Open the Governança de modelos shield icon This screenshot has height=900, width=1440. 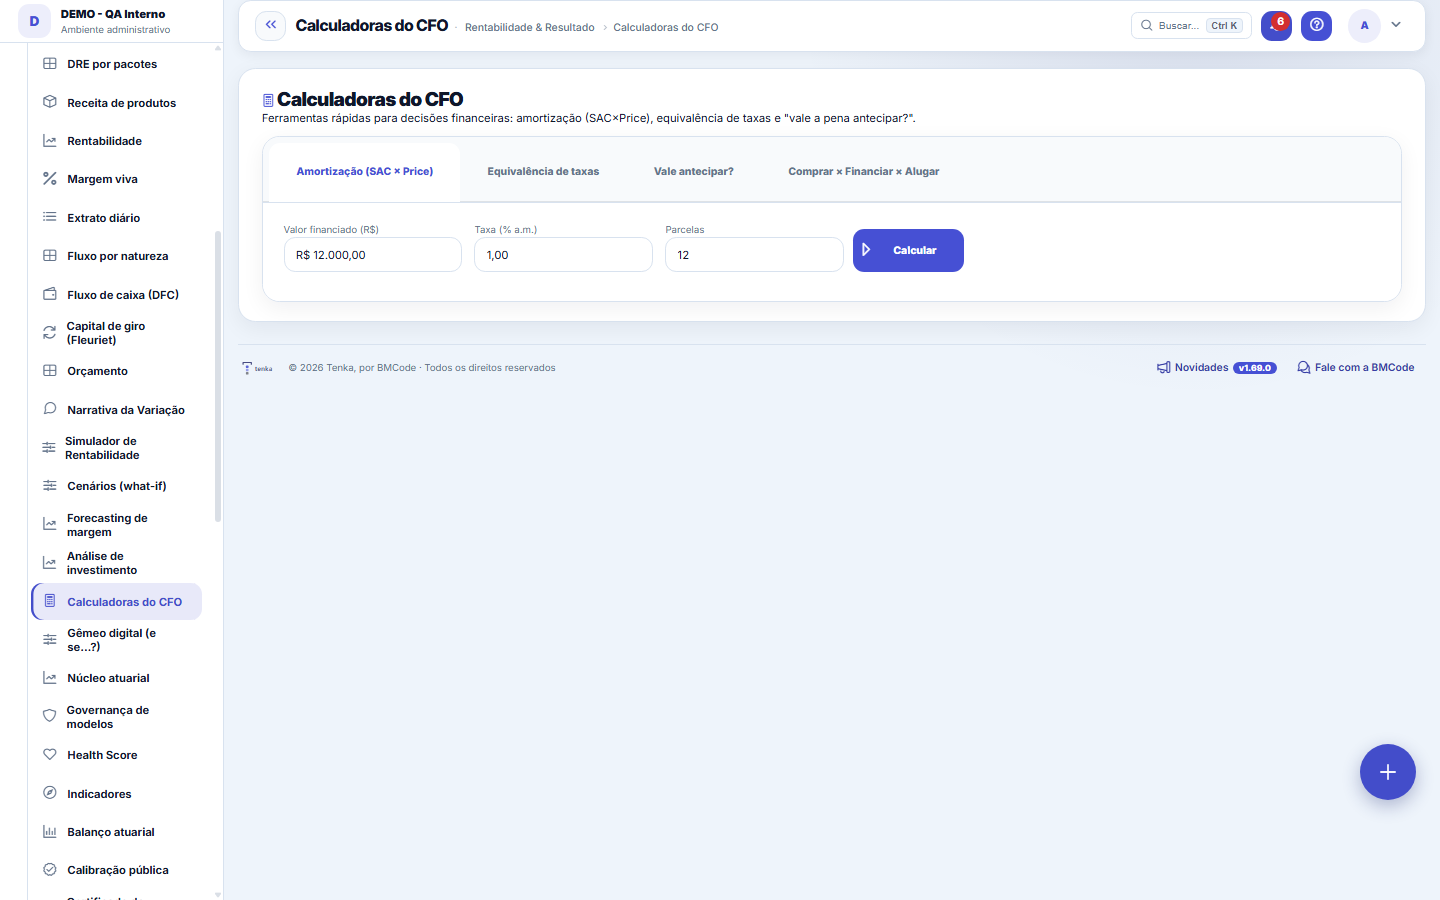click(x=49, y=716)
